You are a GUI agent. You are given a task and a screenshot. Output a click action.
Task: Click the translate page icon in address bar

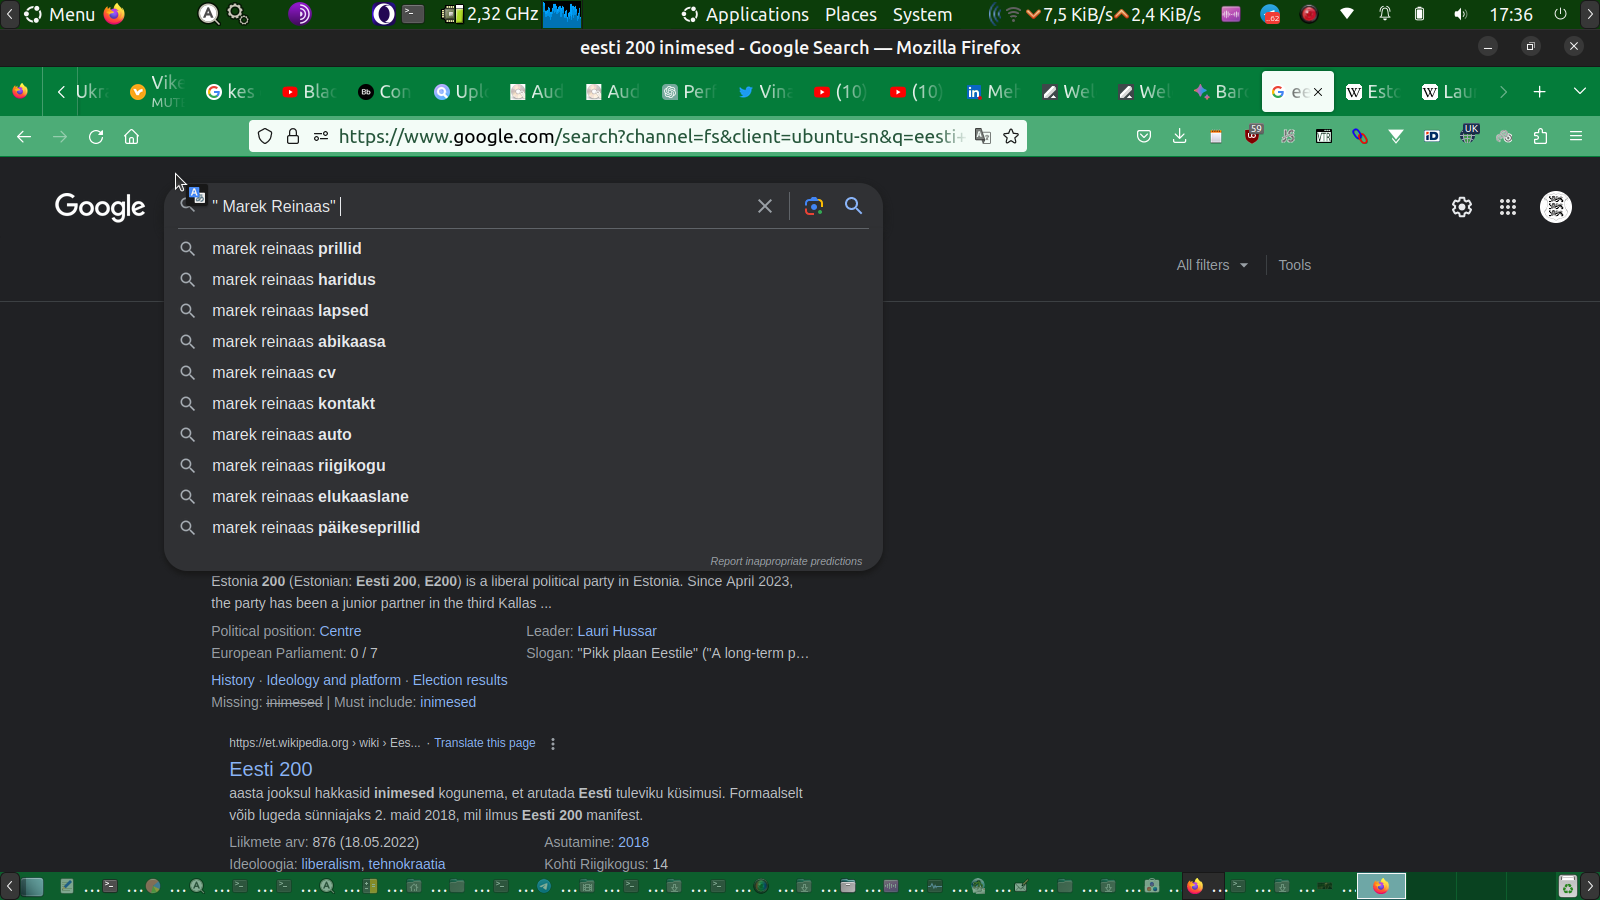983,137
